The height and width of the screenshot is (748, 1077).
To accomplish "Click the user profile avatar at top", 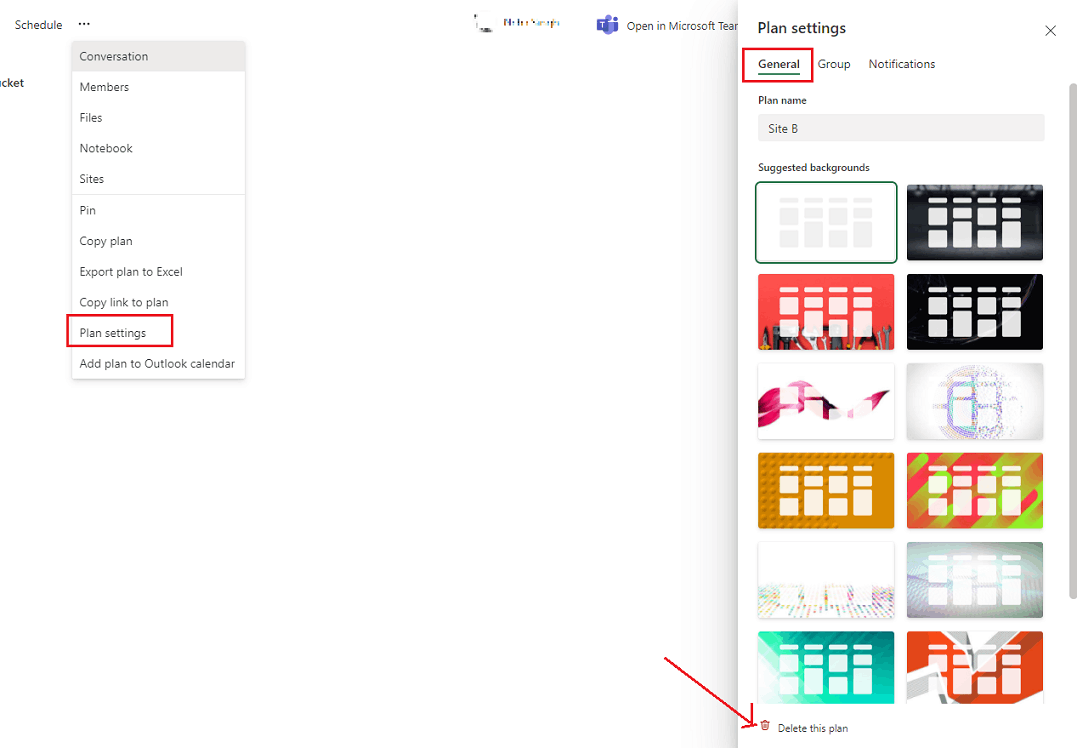I will (483, 22).
